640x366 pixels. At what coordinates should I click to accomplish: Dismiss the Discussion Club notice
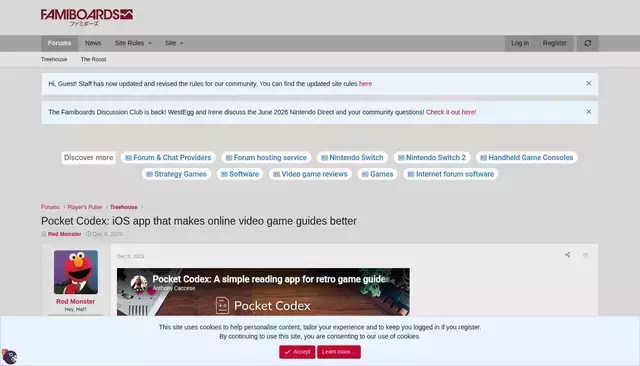coord(588,112)
